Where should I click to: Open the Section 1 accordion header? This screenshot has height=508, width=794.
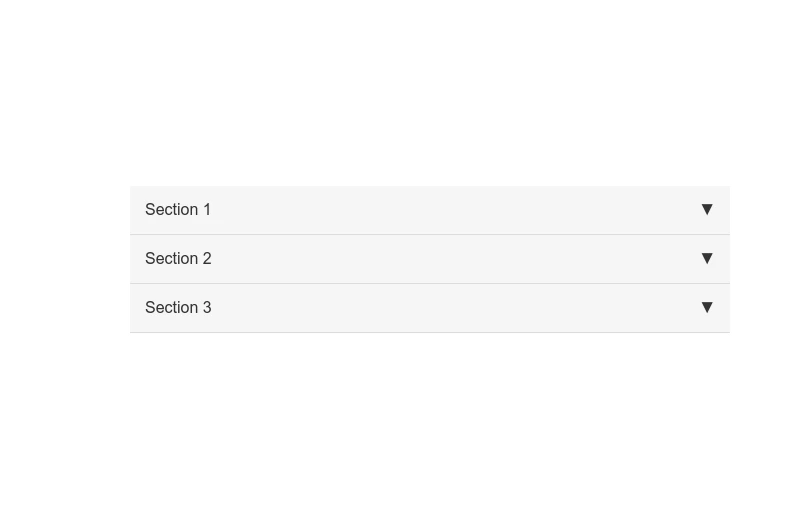click(429, 210)
